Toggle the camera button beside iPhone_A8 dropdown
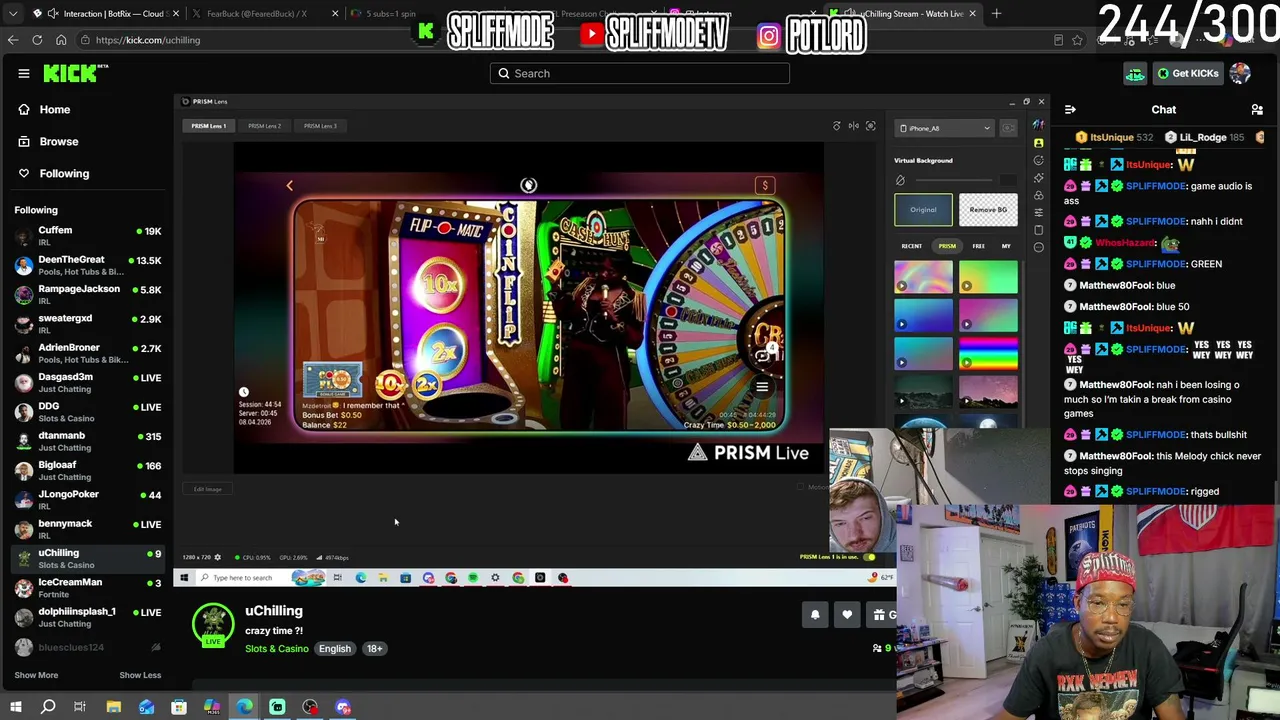This screenshot has height=720, width=1280. tap(1008, 128)
